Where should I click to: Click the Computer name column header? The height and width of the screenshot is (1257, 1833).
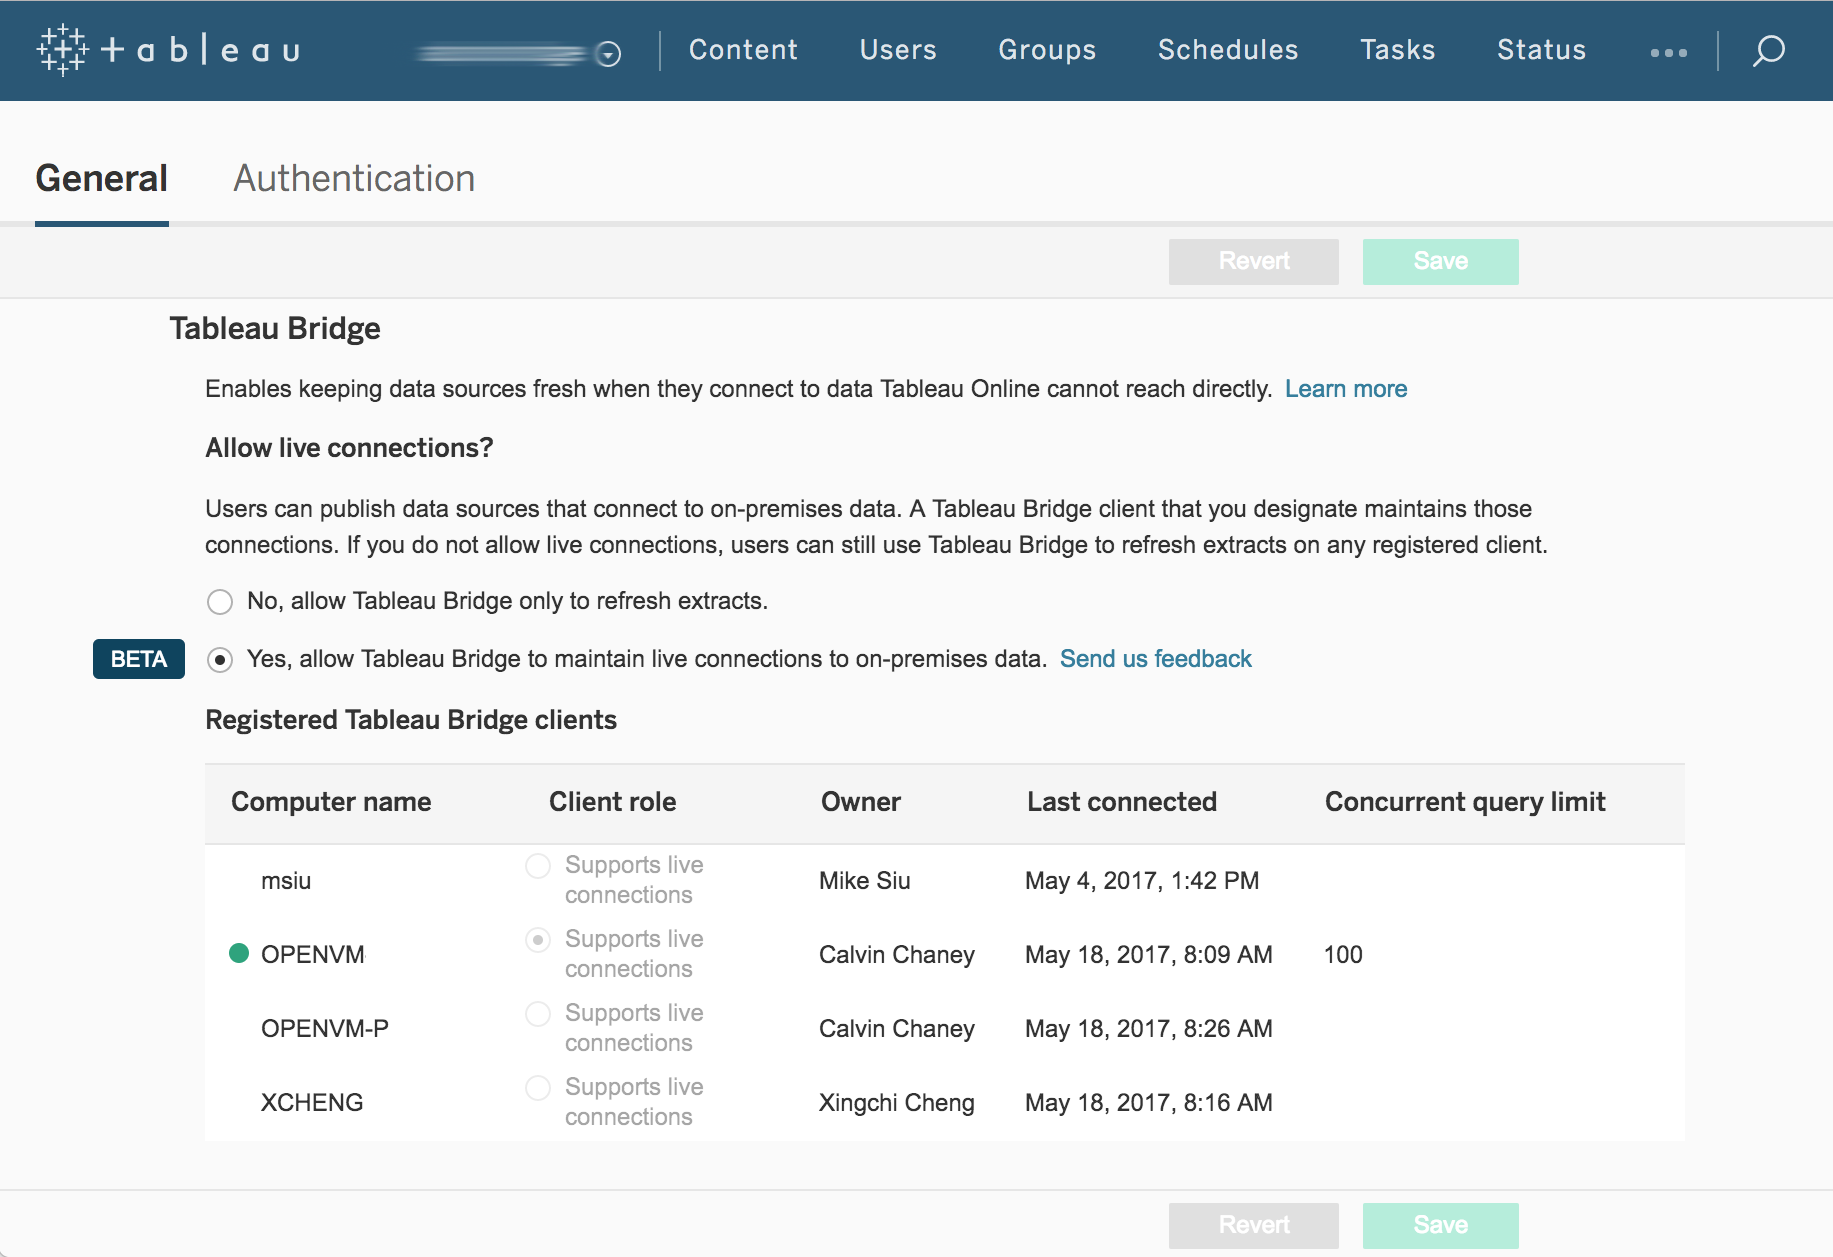coord(331,802)
